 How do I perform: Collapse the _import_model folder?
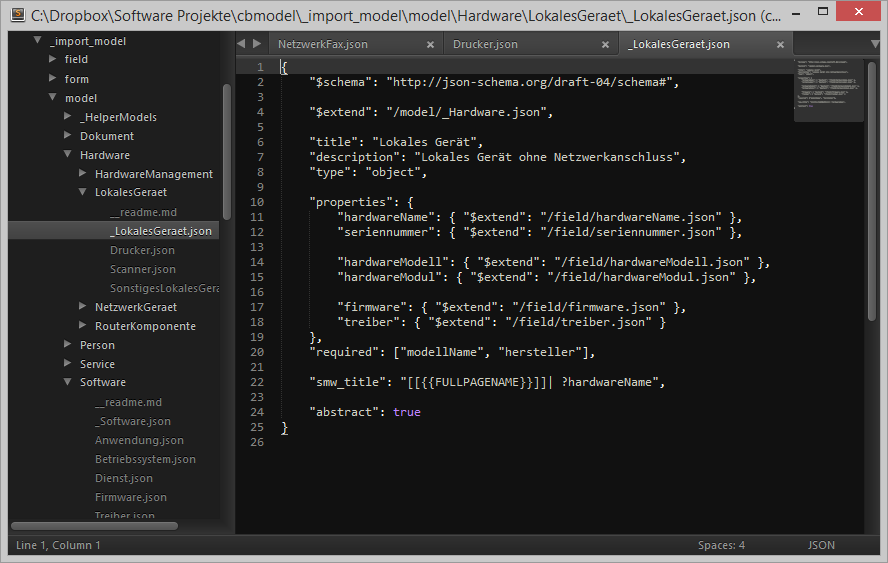[37, 40]
